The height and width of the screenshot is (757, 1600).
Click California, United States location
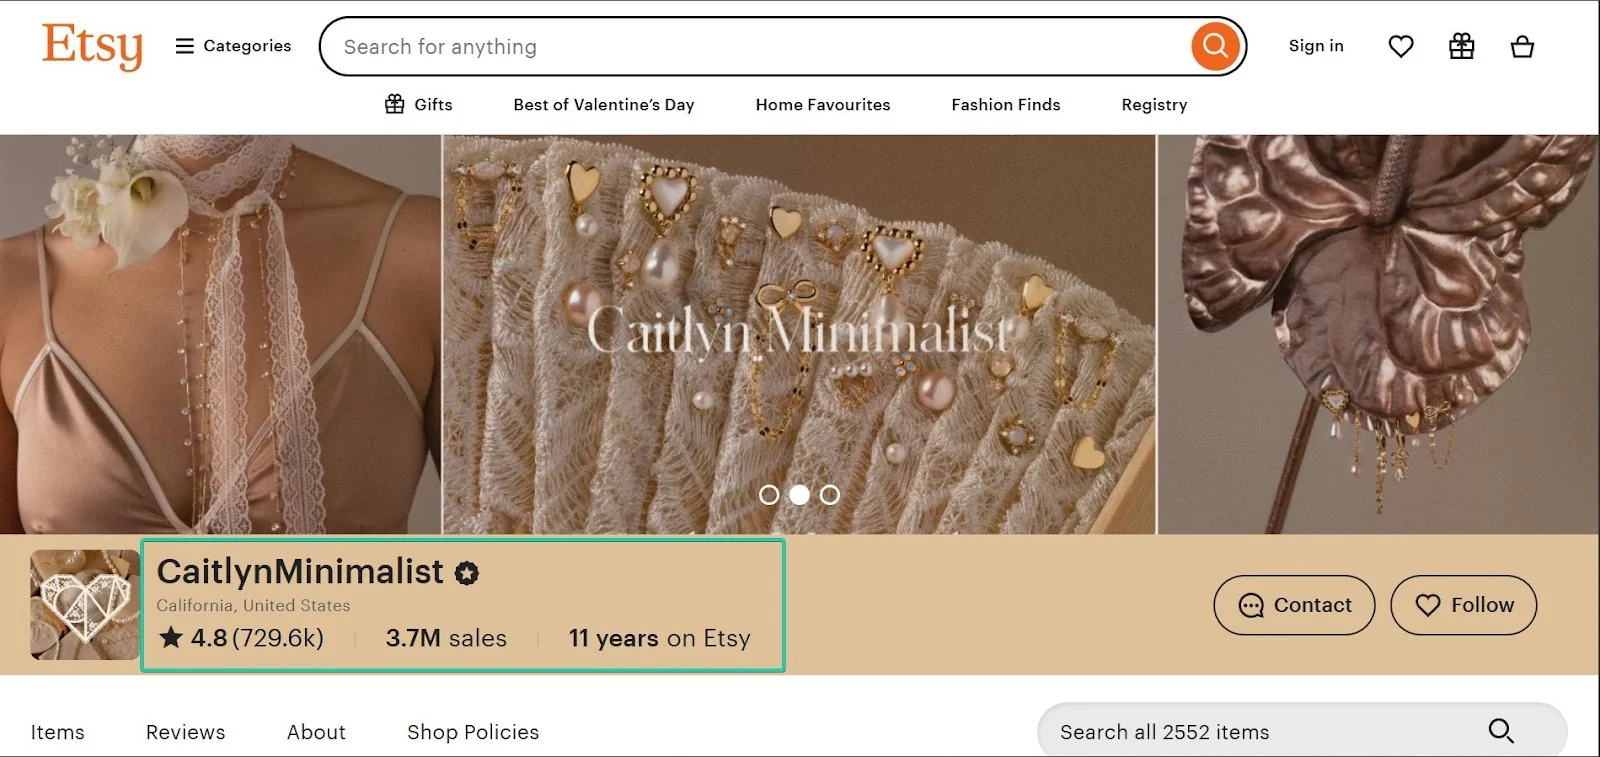(253, 605)
